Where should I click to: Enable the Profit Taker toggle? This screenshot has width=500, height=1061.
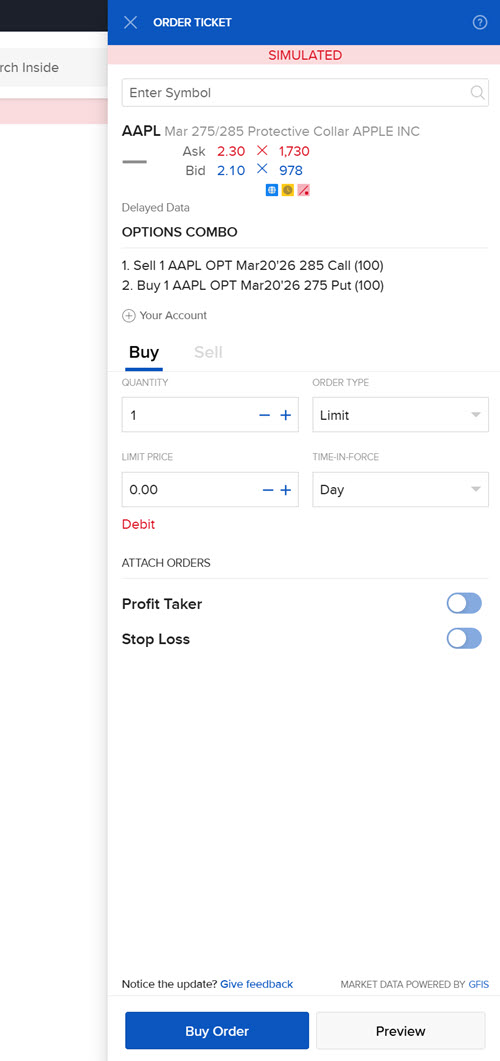[x=464, y=603]
